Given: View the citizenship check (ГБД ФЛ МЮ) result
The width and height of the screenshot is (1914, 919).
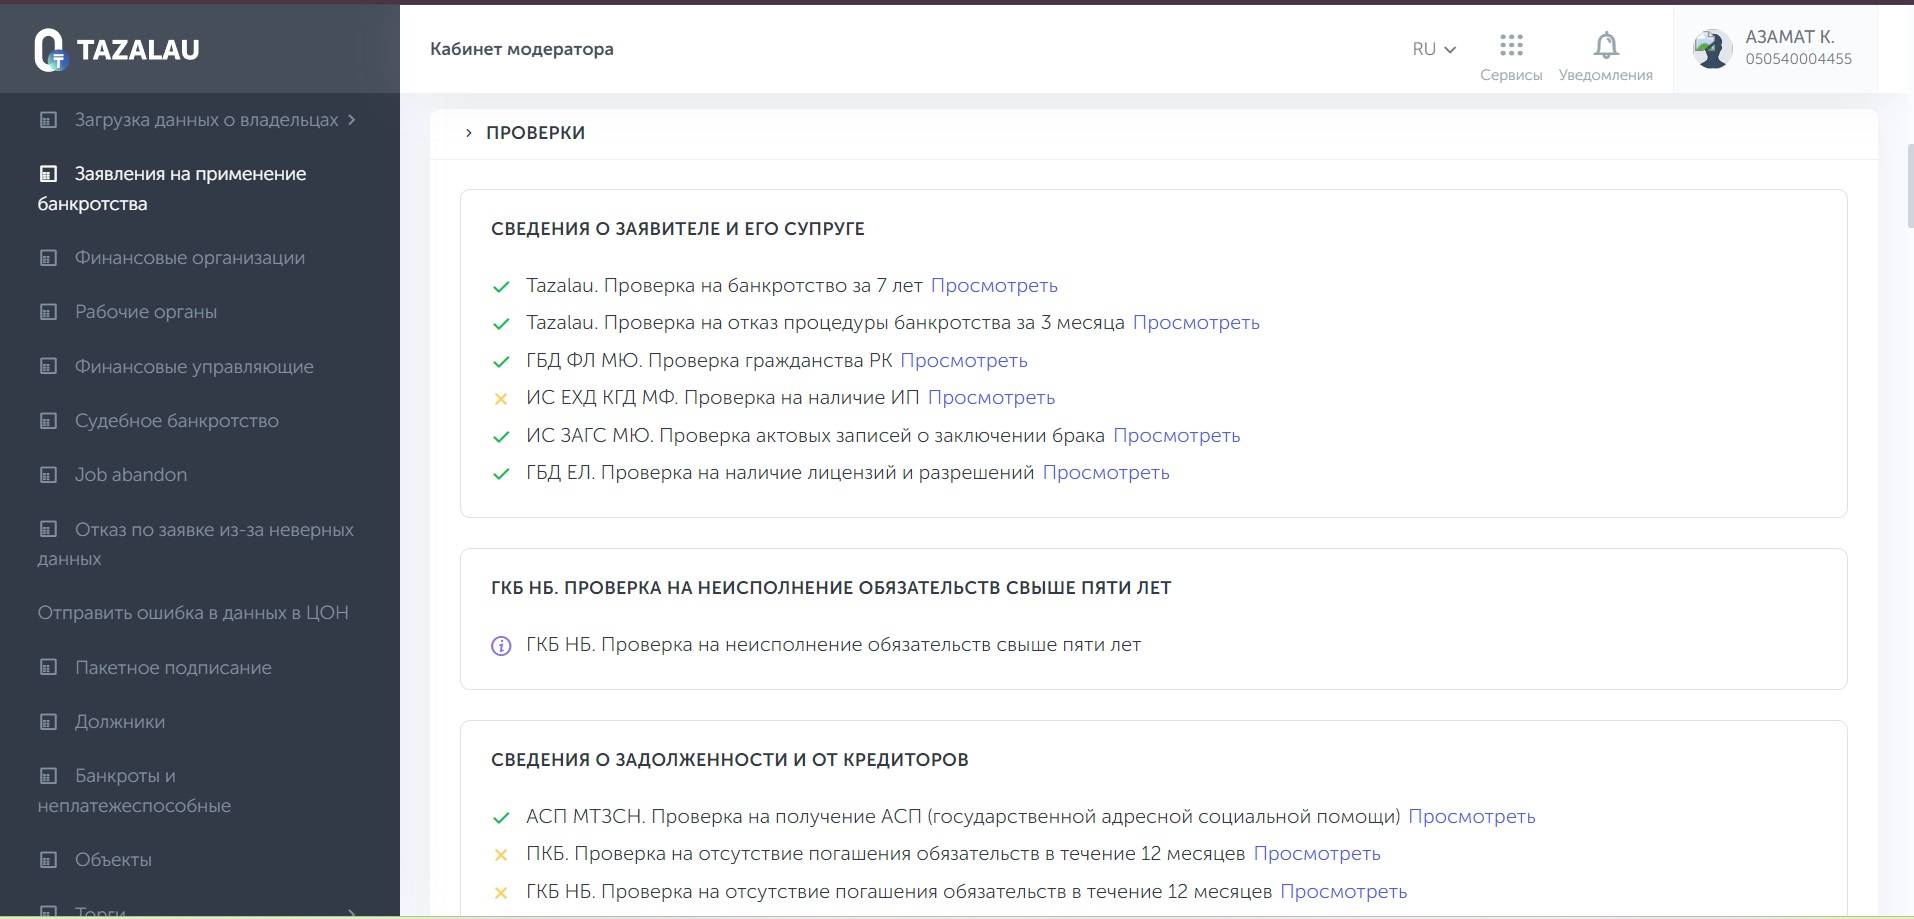Looking at the screenshot, I should coord(963,361).
